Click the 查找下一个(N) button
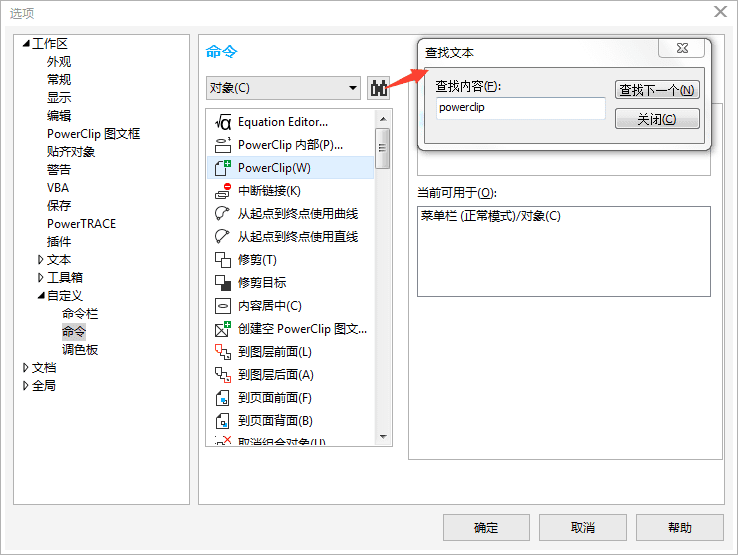The height and width of the screenshot is (555, 738). point(657,90)
